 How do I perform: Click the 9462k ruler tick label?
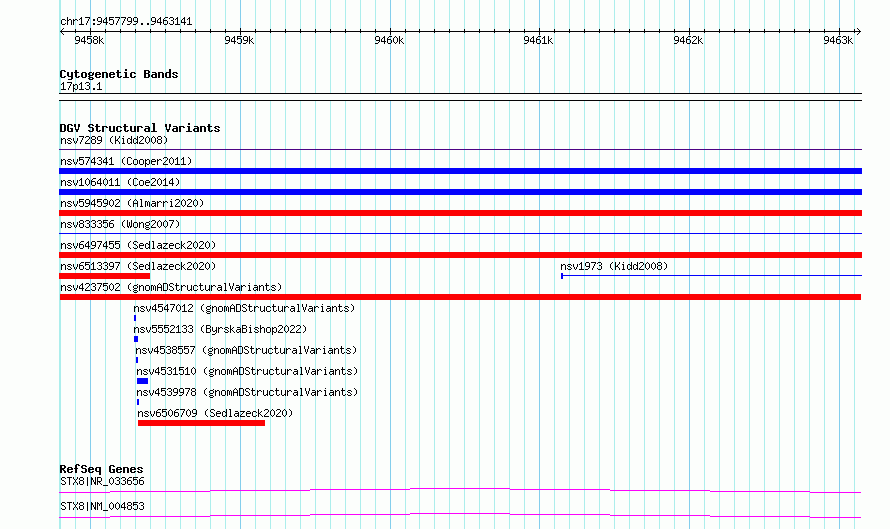[x=688, y=40]
